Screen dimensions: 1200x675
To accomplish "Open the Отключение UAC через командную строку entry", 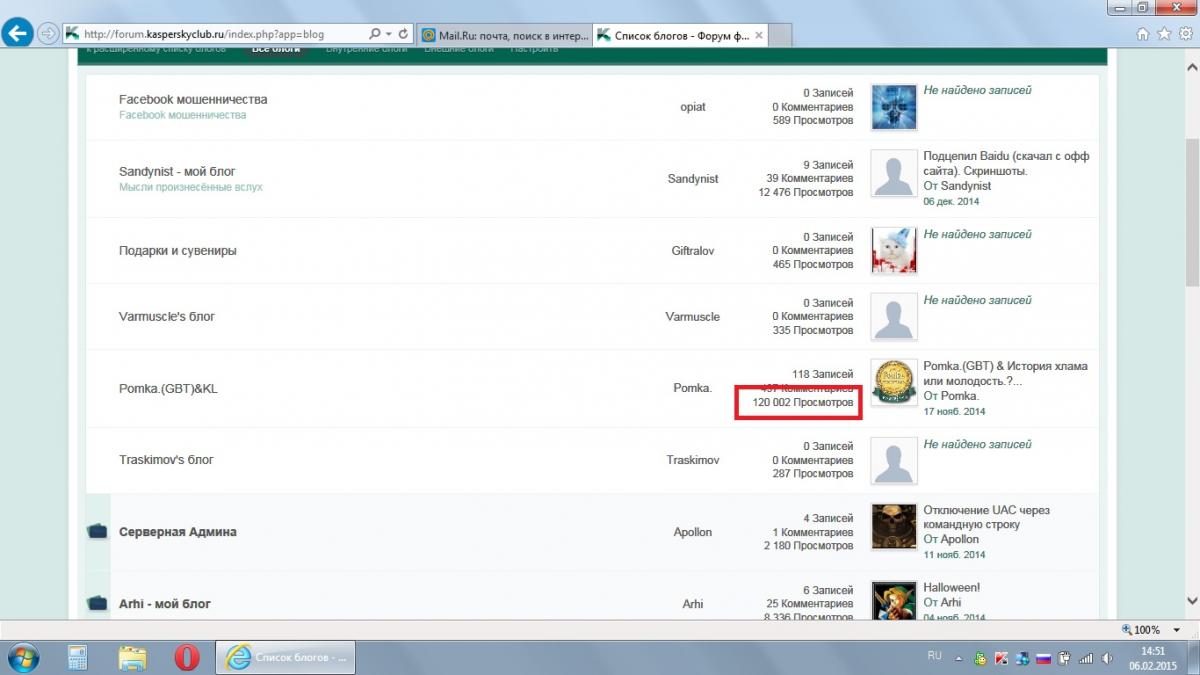I will pyautogui.click(x=986, y=517).
